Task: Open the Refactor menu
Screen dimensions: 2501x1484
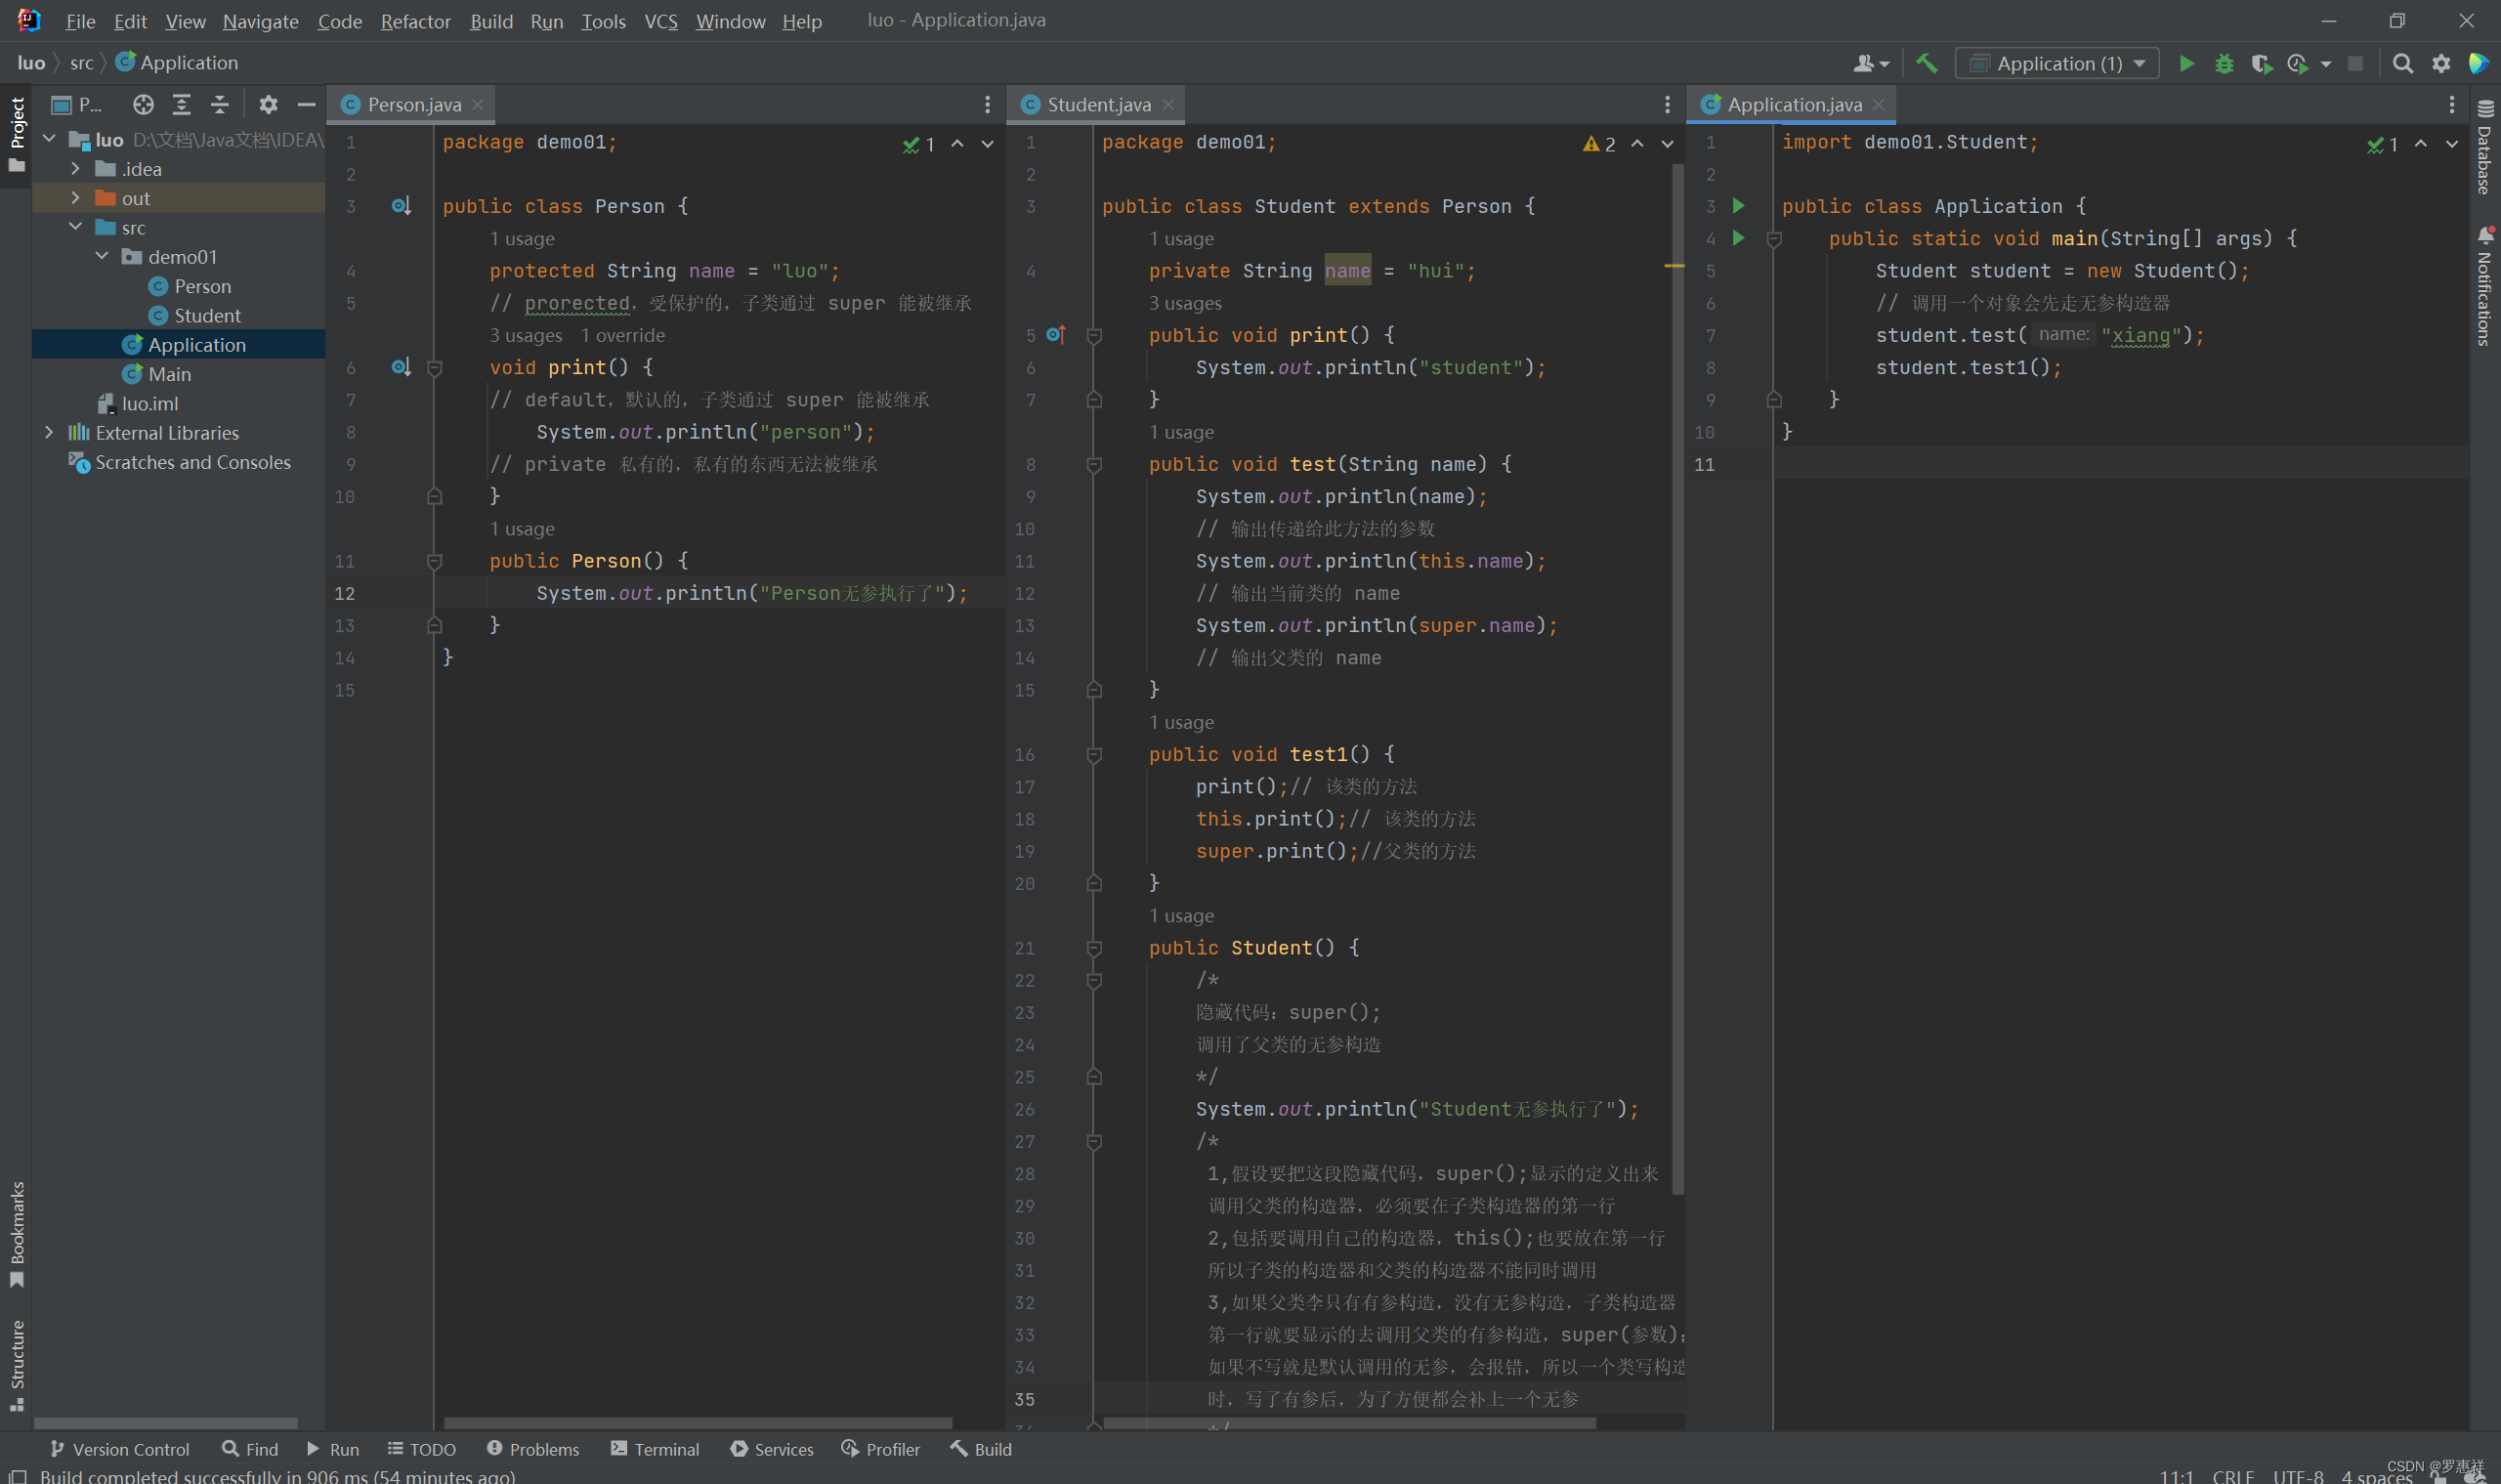Action: [x=415, y=21]
